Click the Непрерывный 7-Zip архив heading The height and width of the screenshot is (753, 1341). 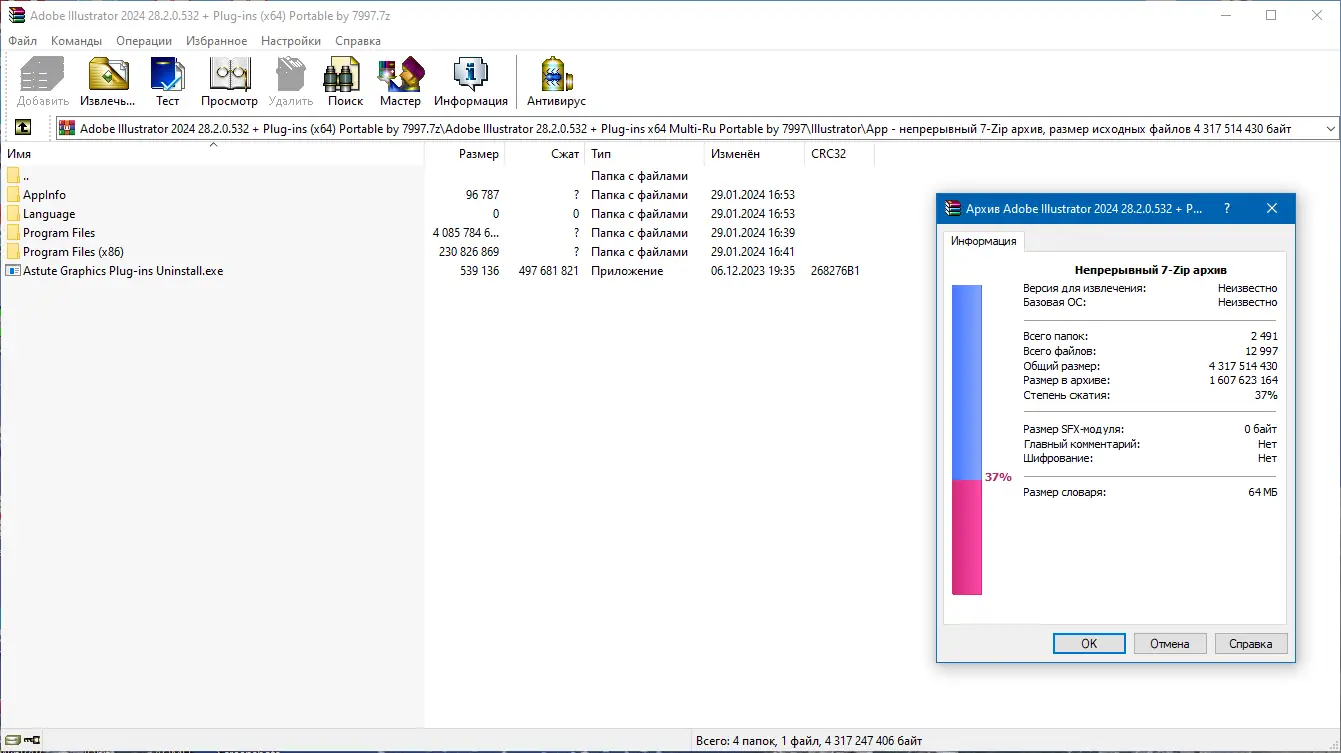pos(1150,270)
